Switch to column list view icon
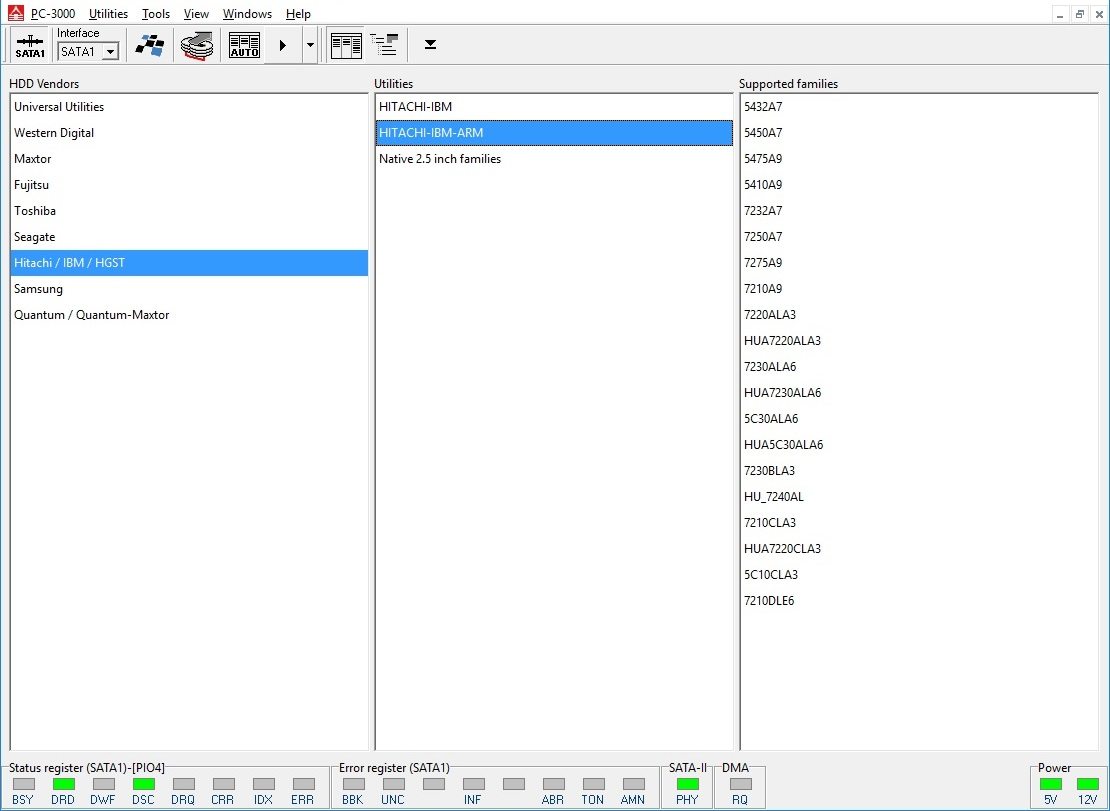This screenshot has height=811, width=1110. click(346, 45)
